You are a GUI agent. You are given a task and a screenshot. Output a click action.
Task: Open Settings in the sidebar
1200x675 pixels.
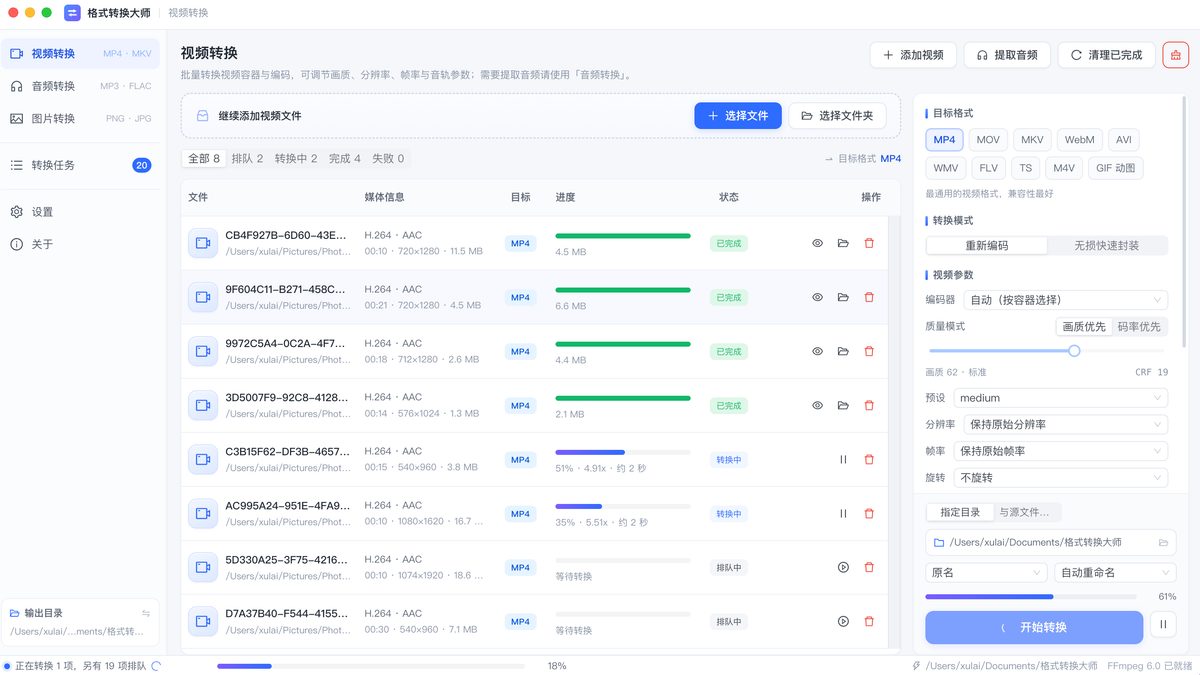80,212
